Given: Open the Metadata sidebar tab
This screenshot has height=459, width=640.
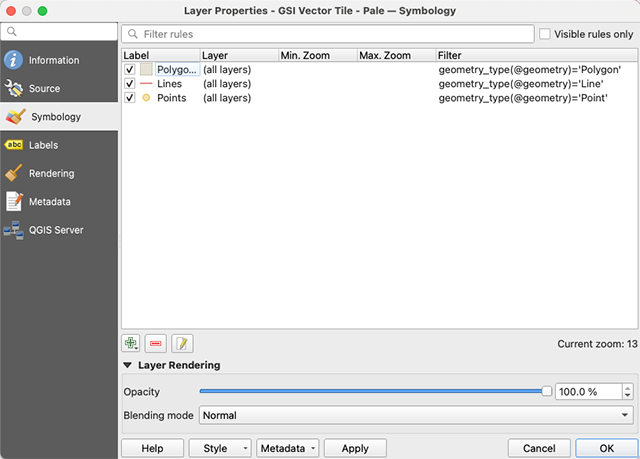Looking at the screenshot, I should click(59, 202).
